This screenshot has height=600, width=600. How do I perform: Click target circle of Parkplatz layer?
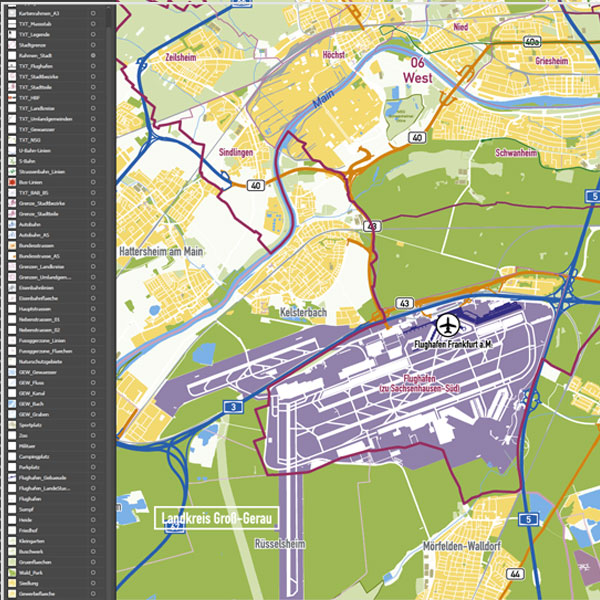click(x=93, y=467)
